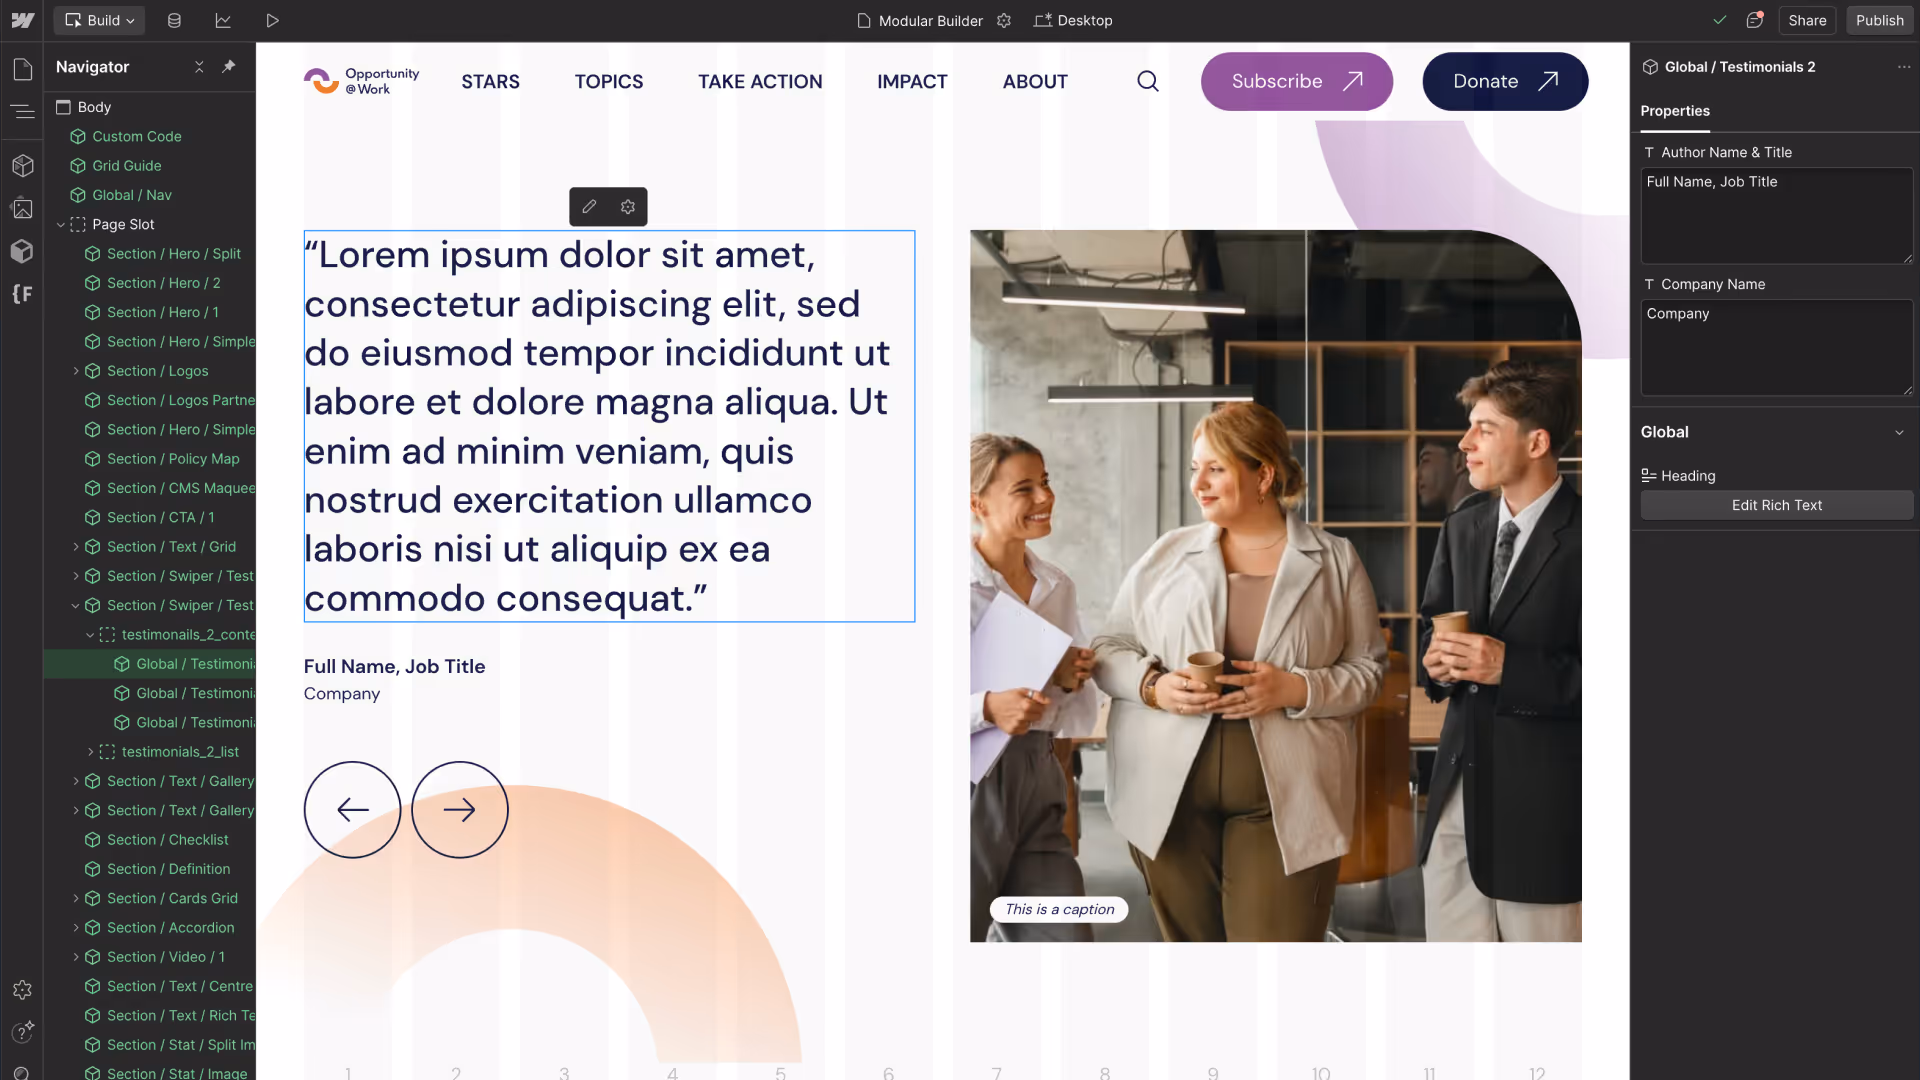Collapse all with Navigator collapse icon

pos(199,66)
